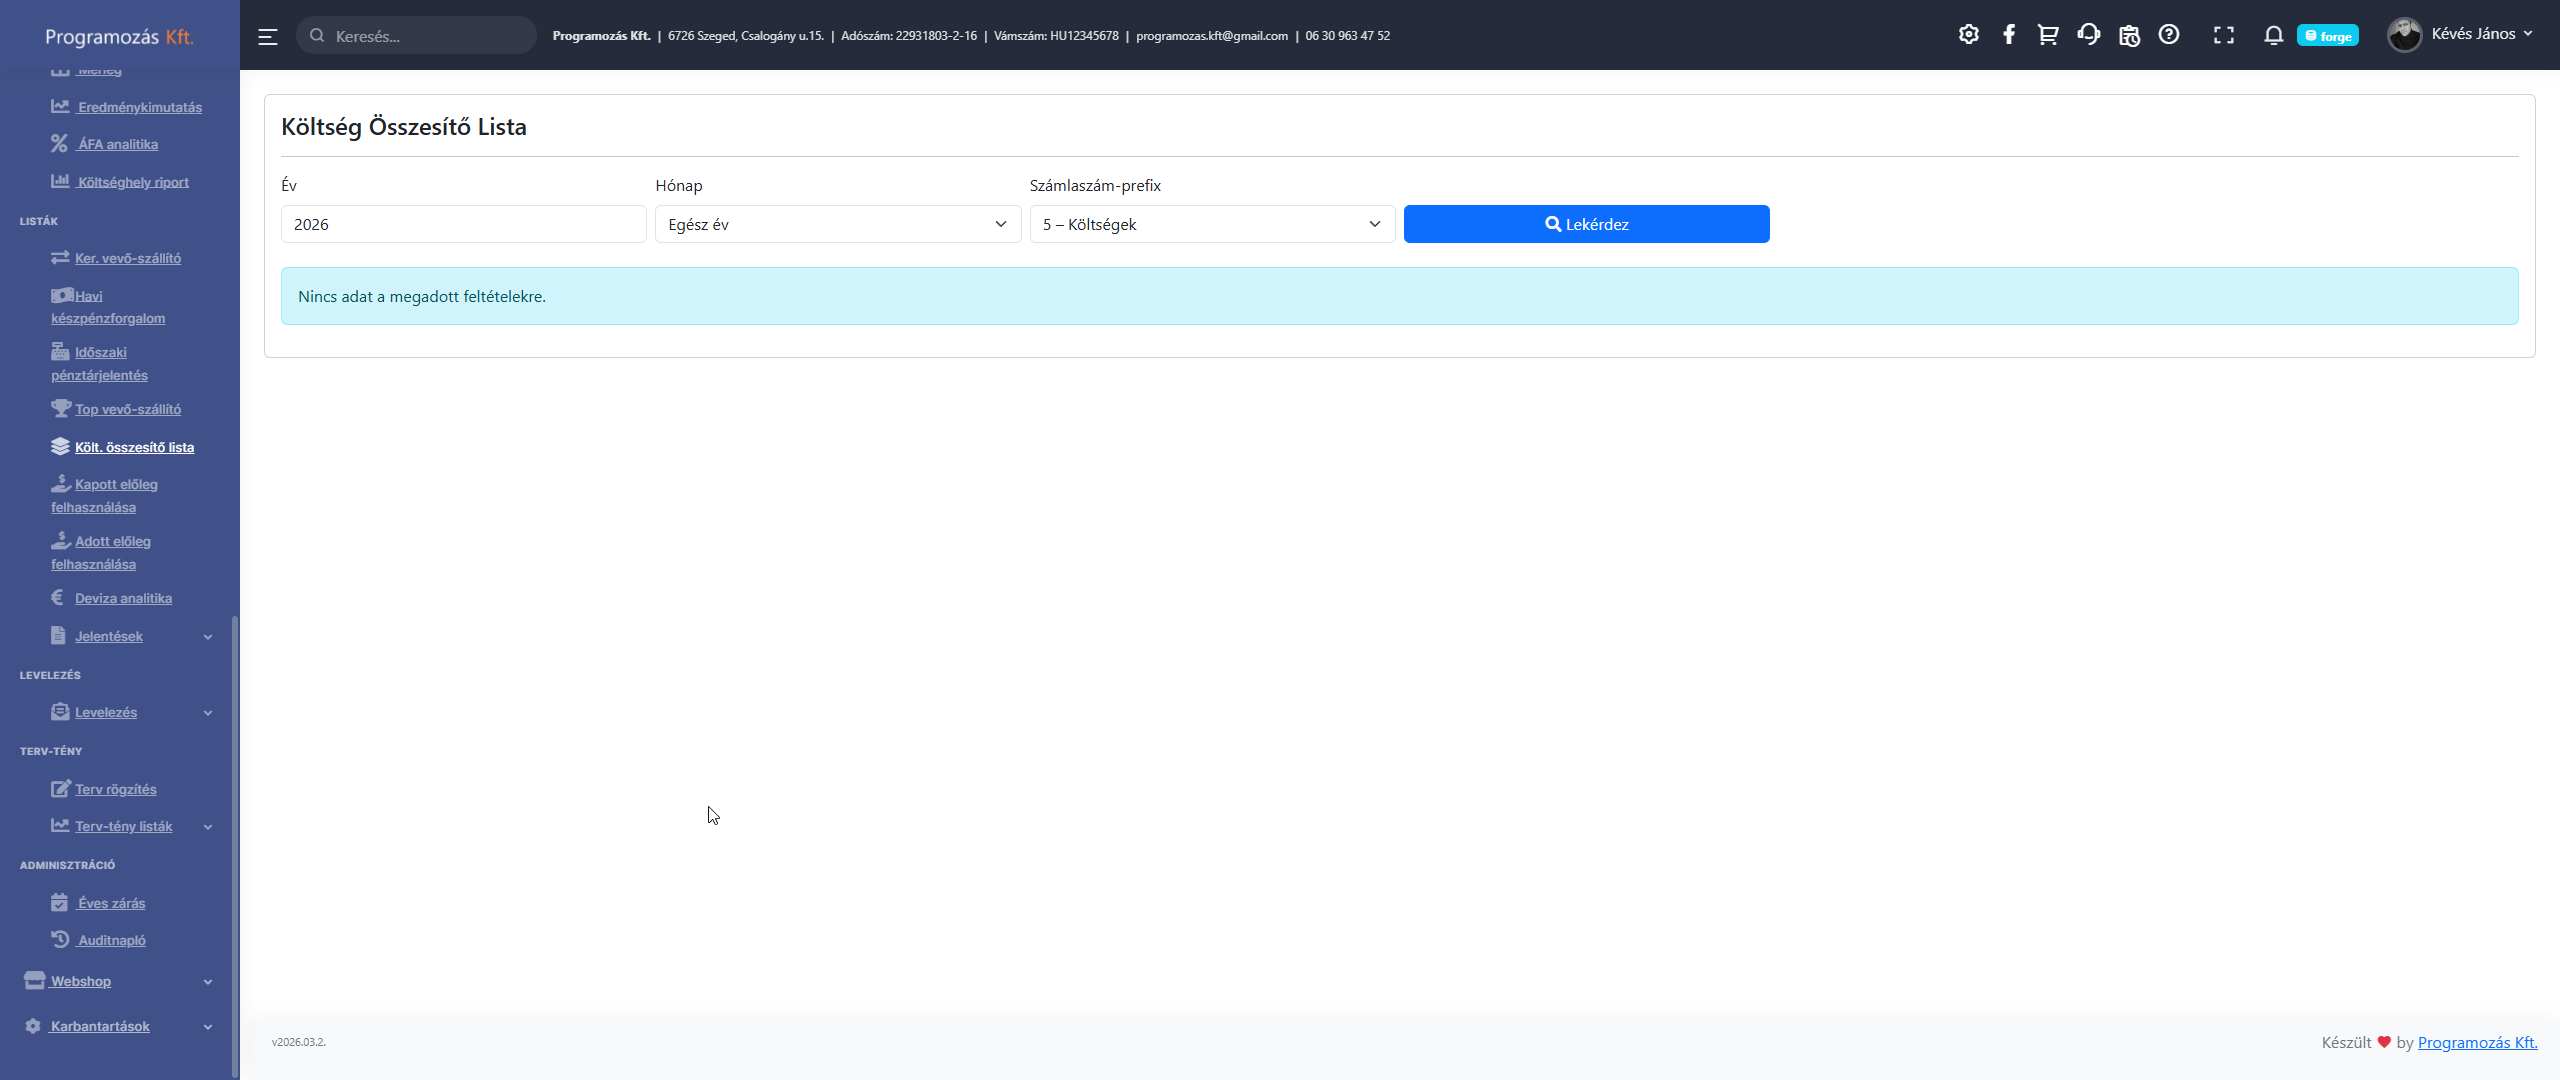Click the Havi készpénzforgalom money icon
Screen dimensions: 2560x1080
tap(62, 295)
